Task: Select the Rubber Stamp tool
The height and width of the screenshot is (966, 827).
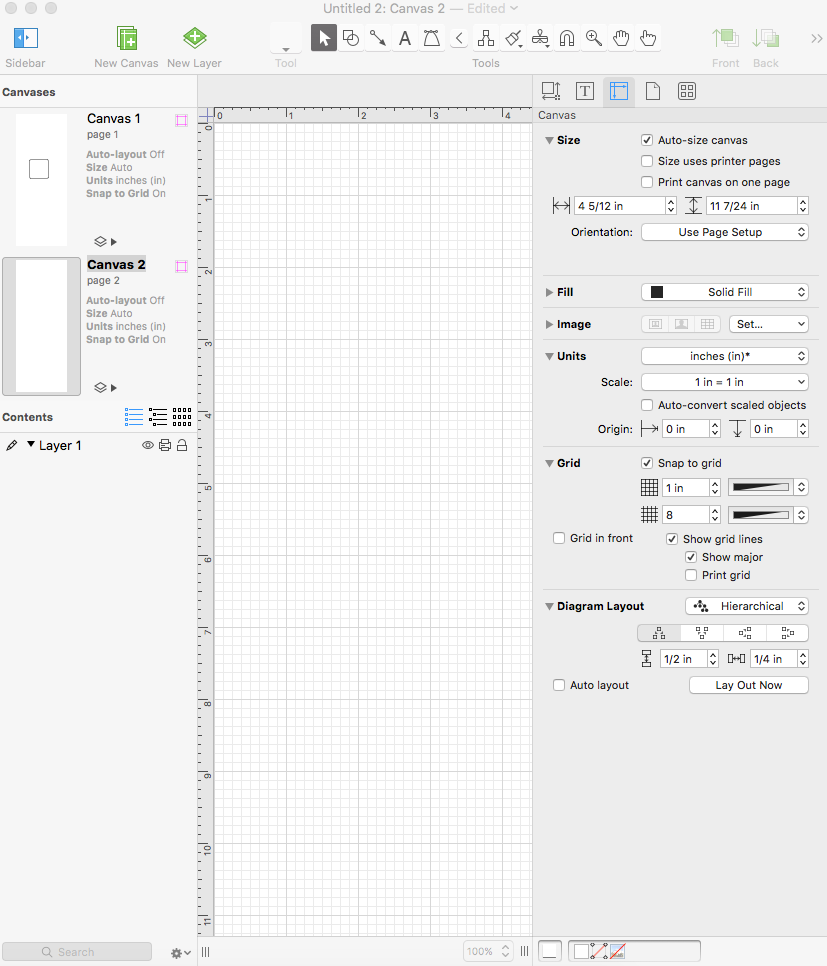Action: click(540, 38)
